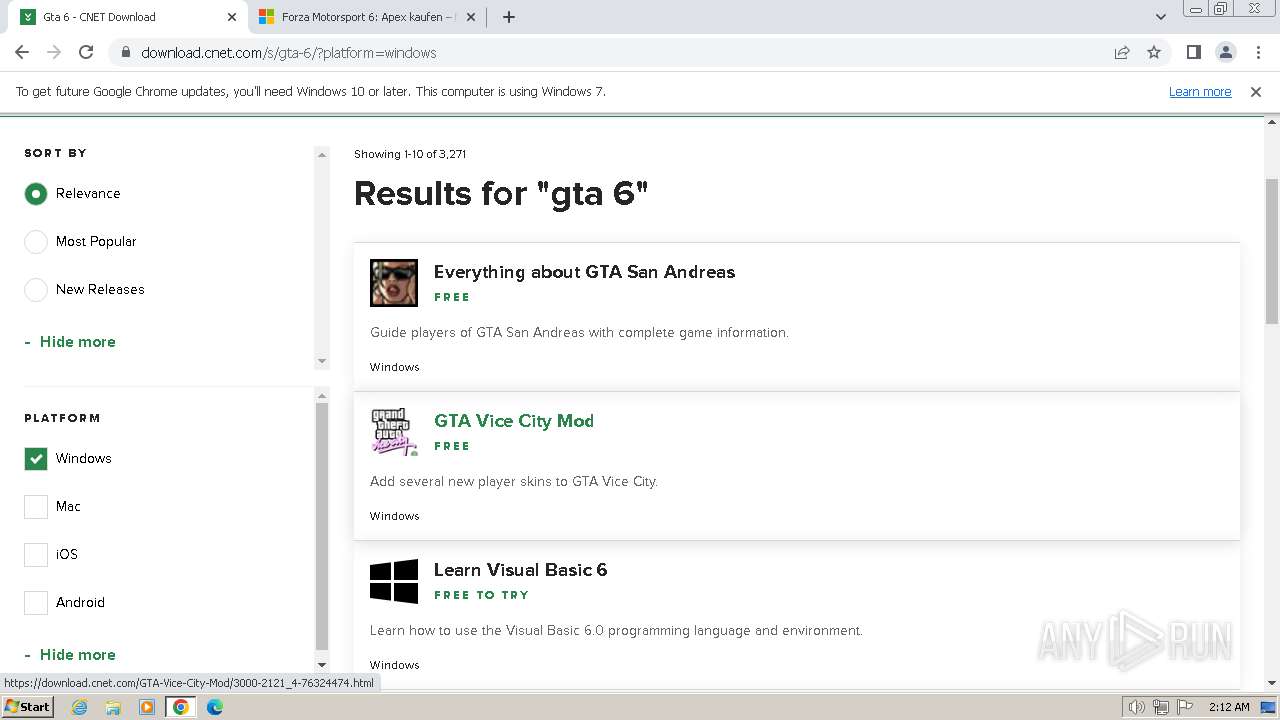Check the Mac platform filter
The width and height of the screenshot is (1280, 720).
pyautogui.click(x=36, y=506)
